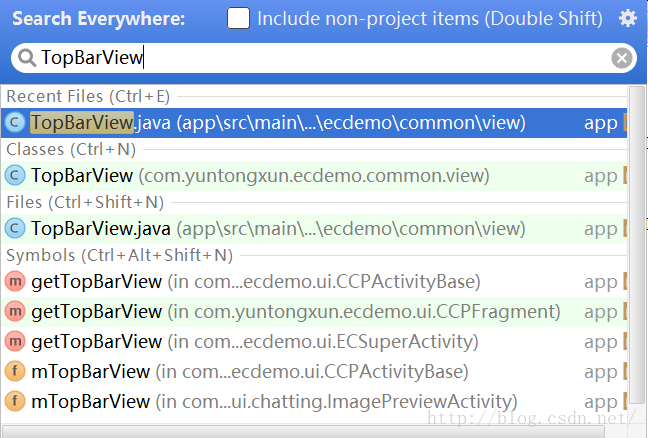Click class icon beside TopBarView under Classes
Image resolution: width=648 pixels, height=438 pixels.
click(x=15, y=176)
